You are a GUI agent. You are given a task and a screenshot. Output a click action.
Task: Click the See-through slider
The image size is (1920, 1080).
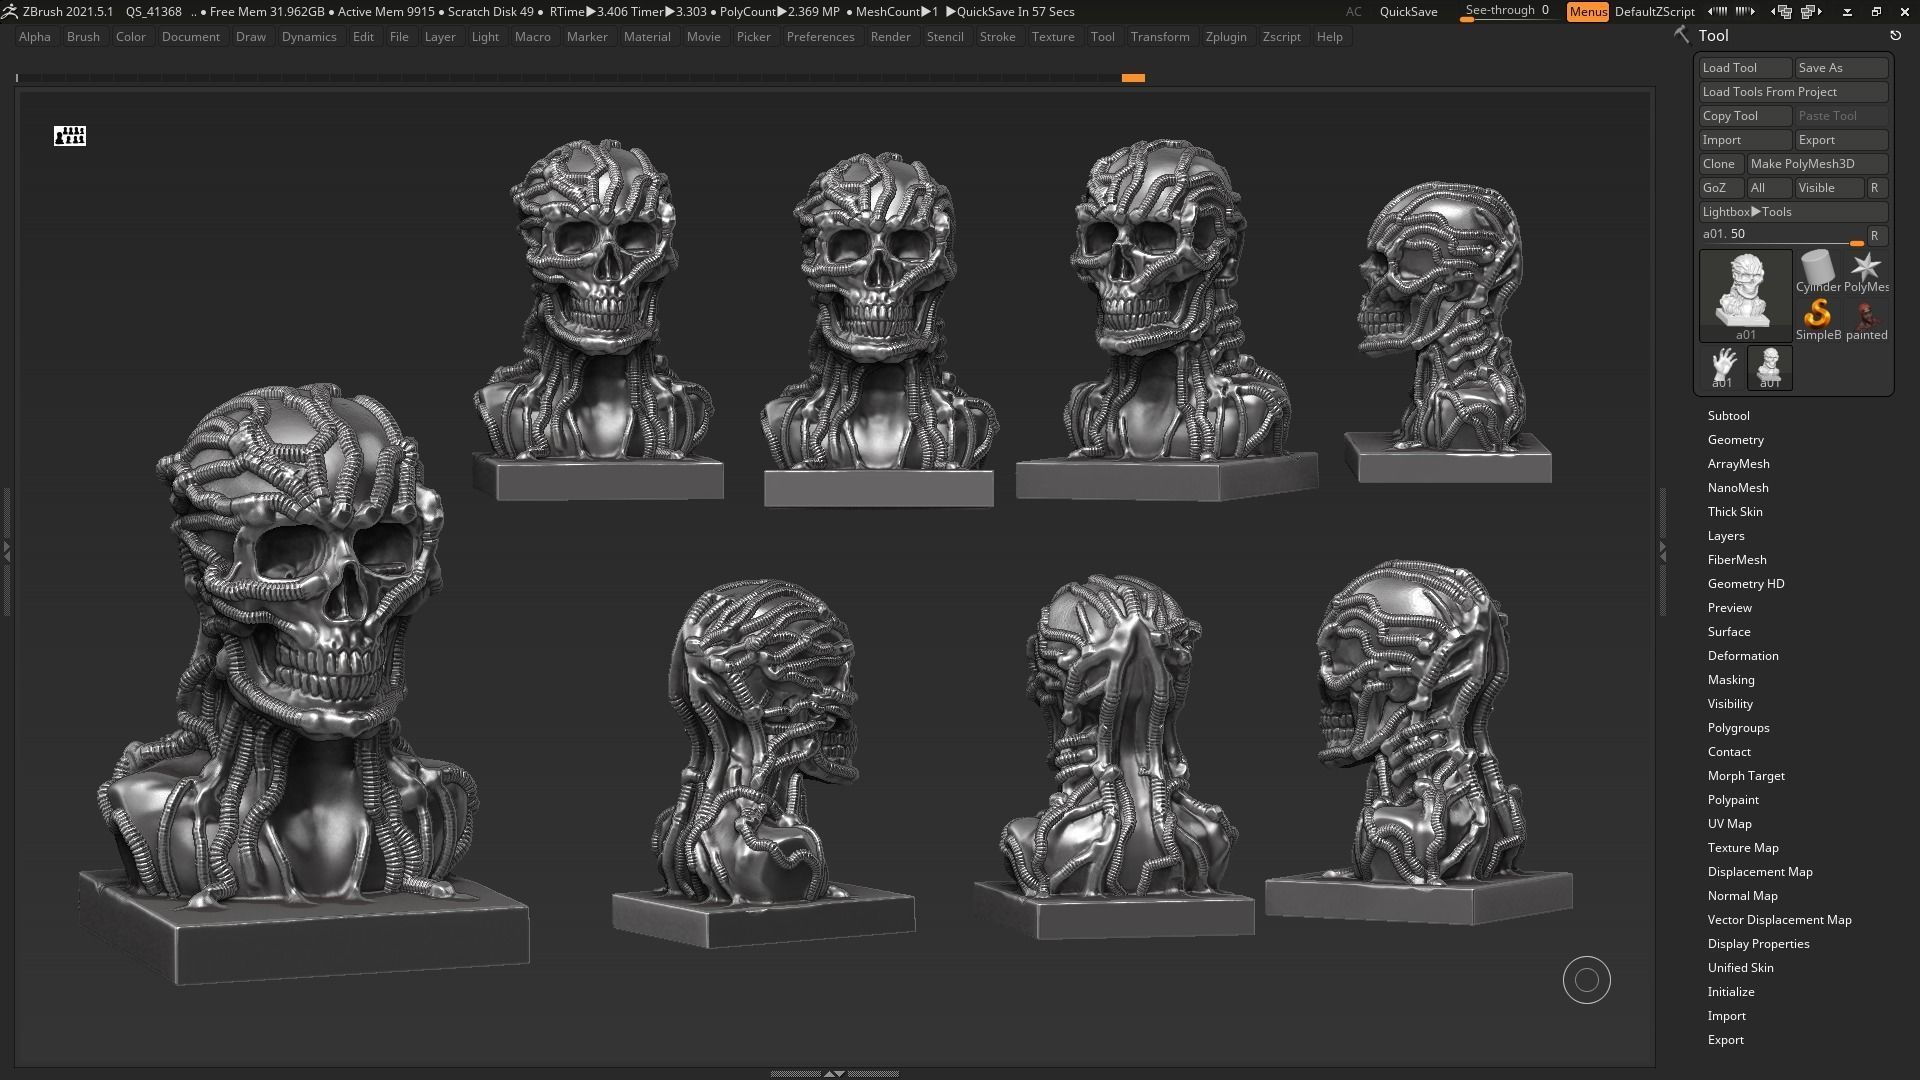(x=1508, y=12)
